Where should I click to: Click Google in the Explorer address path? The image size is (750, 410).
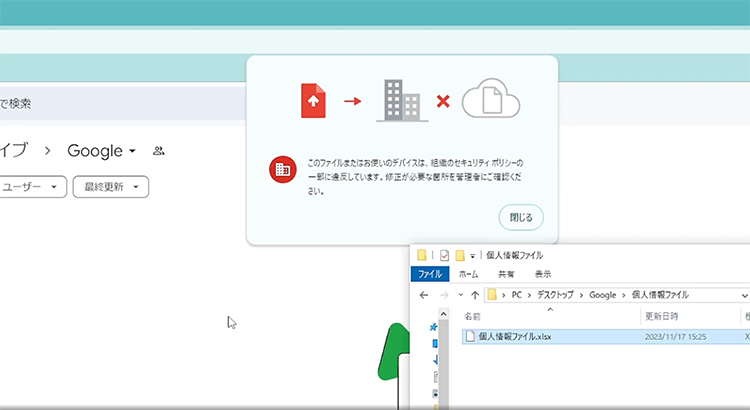(x=603, y=295)
